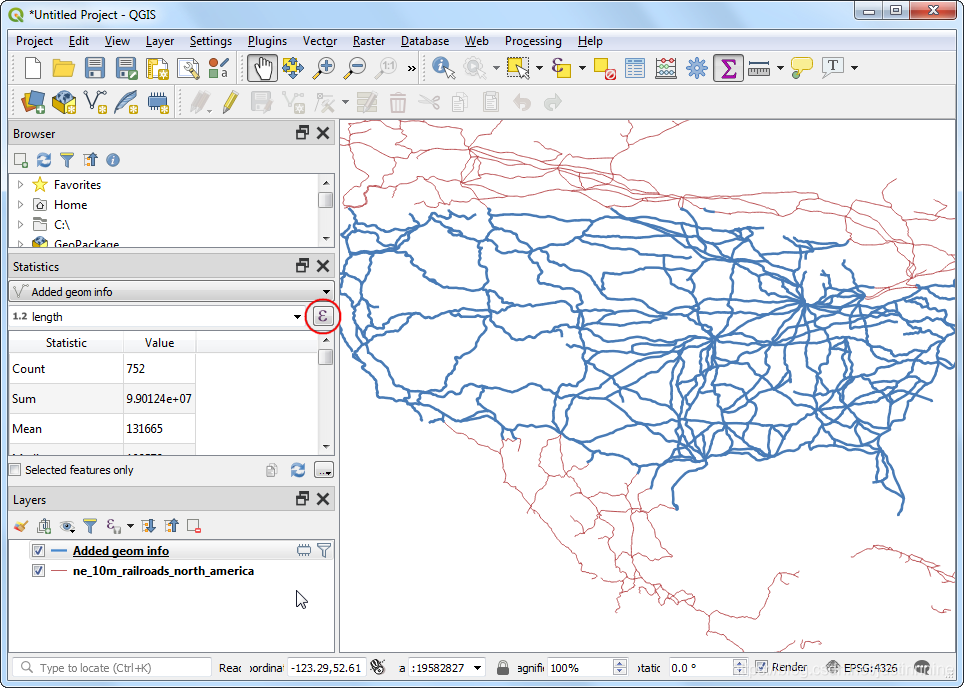Toggle visibility of ne_10m_railroads_north_america layer
This screenshot has height=688, width=964.
(38, 571)
